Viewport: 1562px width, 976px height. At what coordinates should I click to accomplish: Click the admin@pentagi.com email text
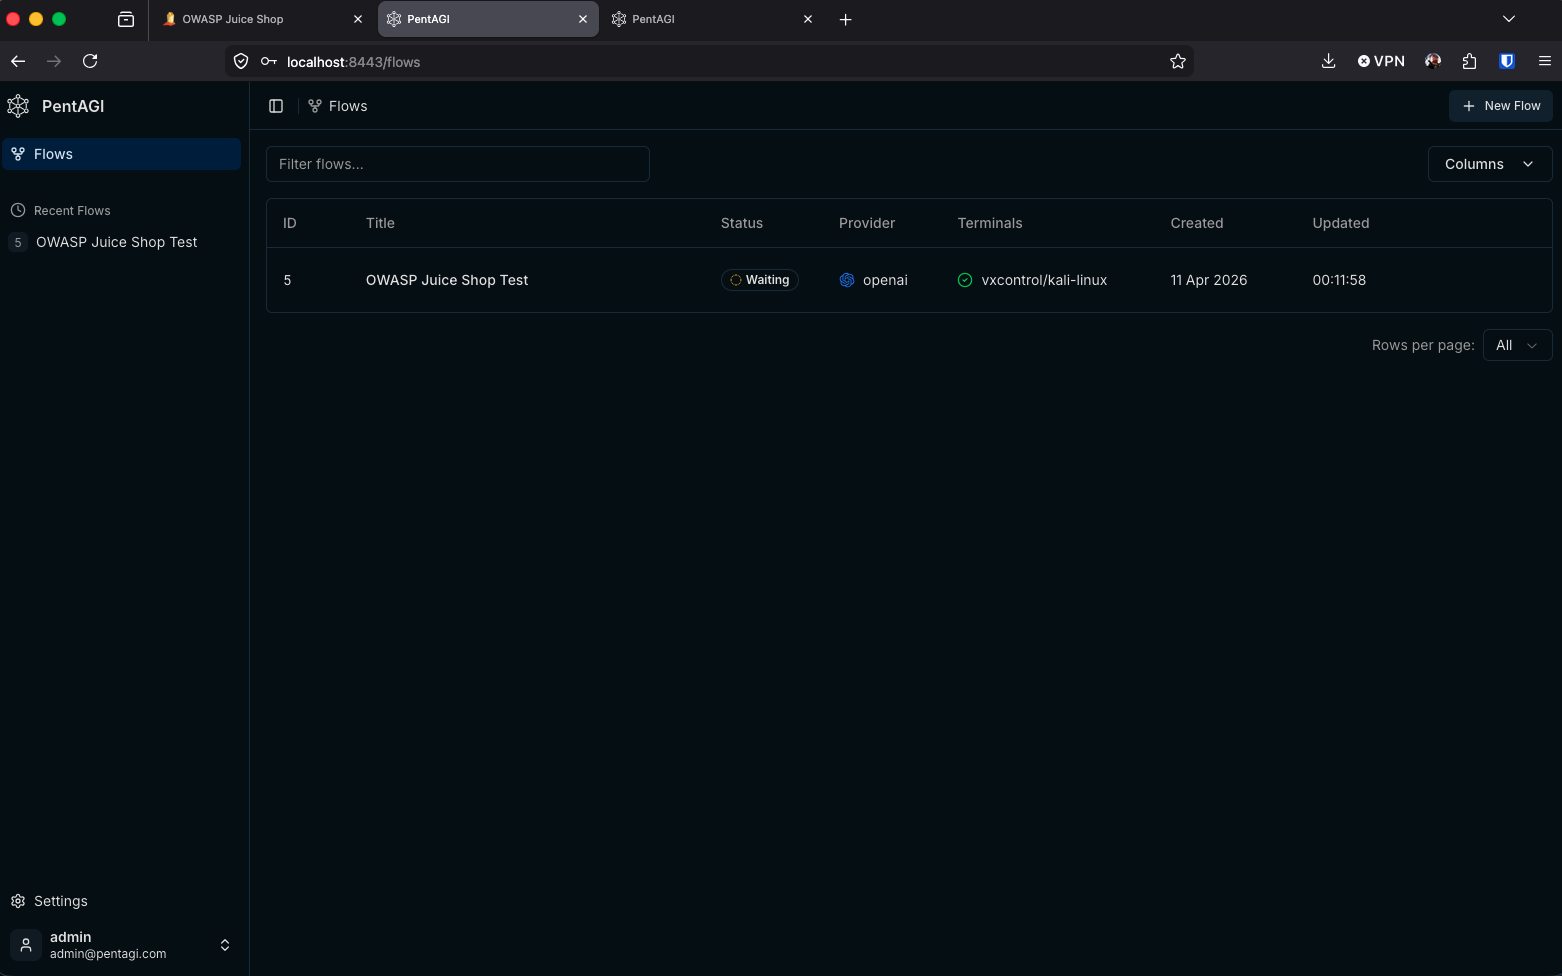pos(108,954)
